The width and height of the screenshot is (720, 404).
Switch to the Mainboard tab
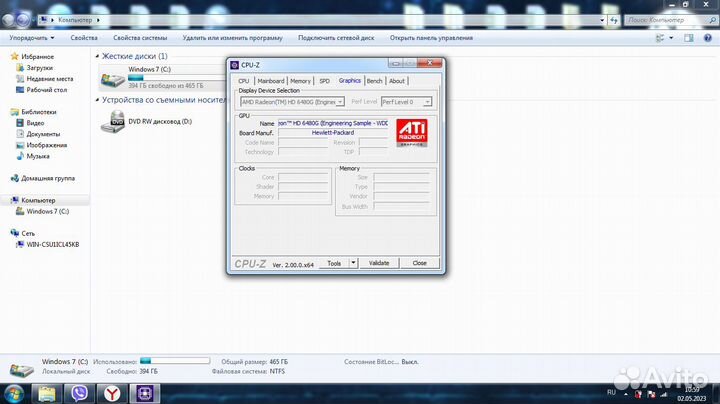tap(270, 81)
